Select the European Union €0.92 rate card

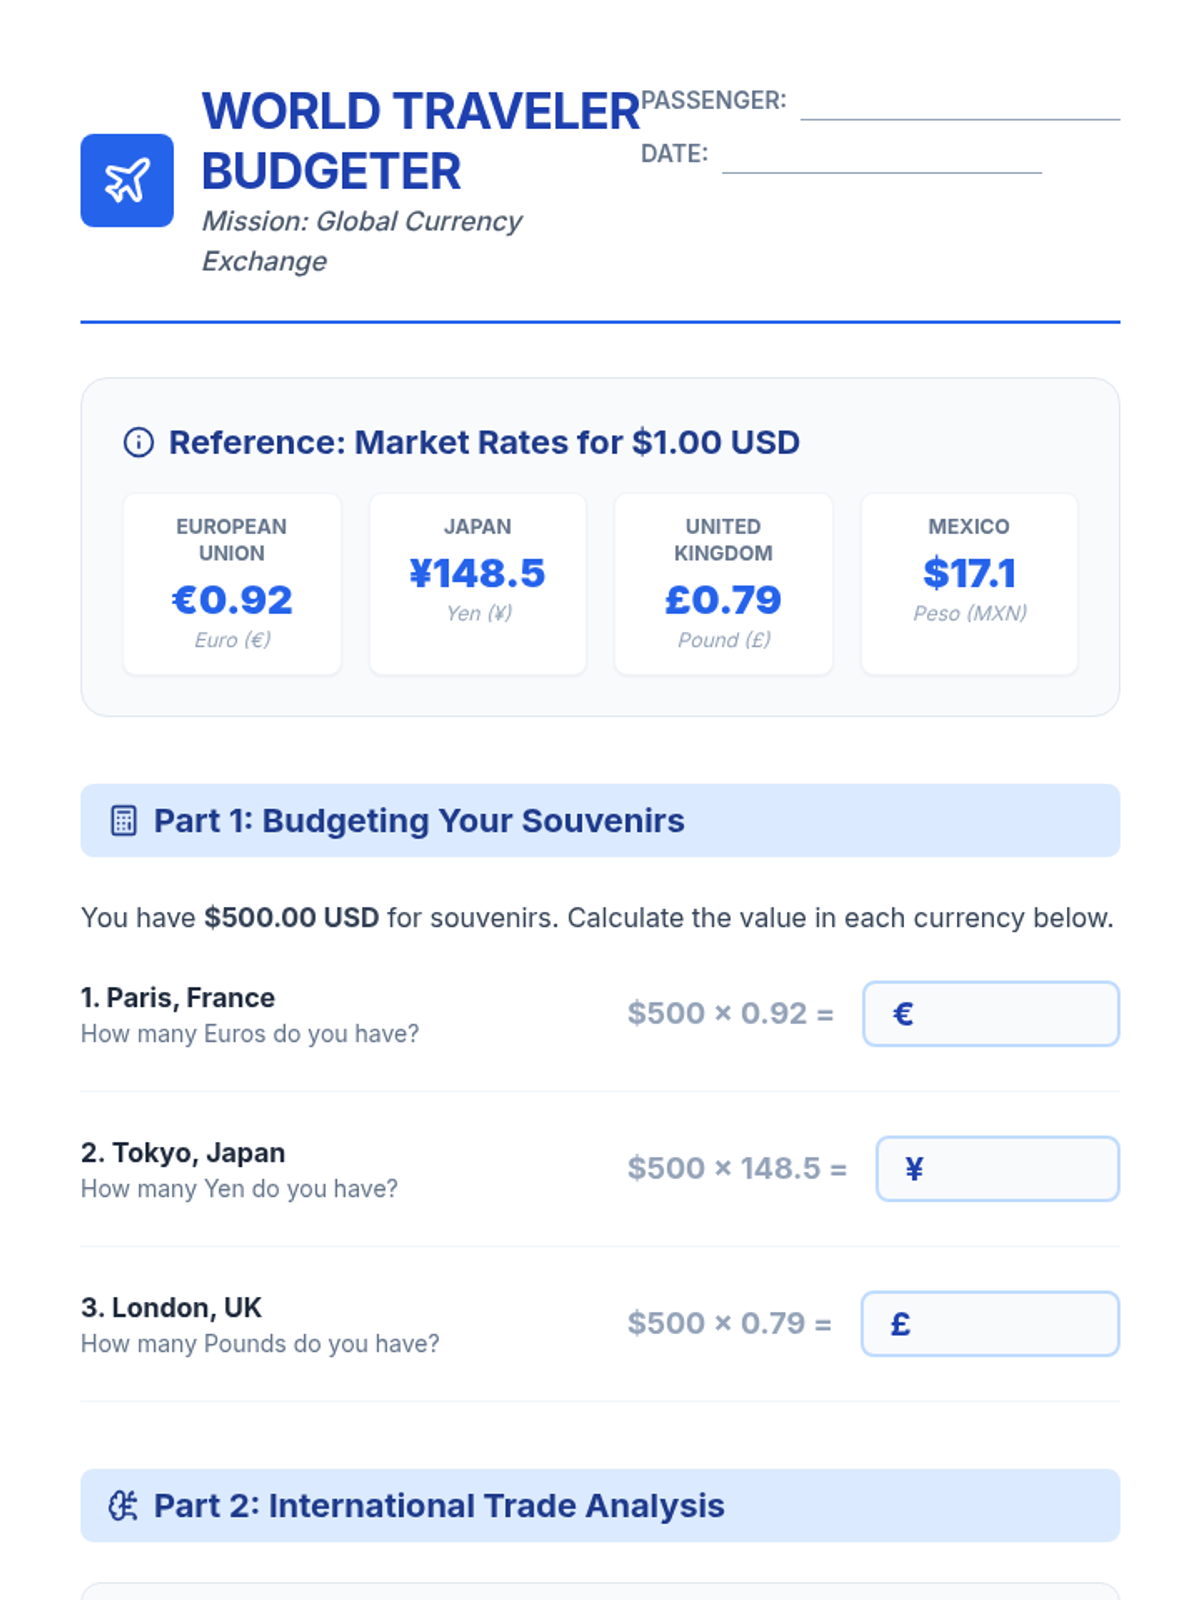[232, 584]
